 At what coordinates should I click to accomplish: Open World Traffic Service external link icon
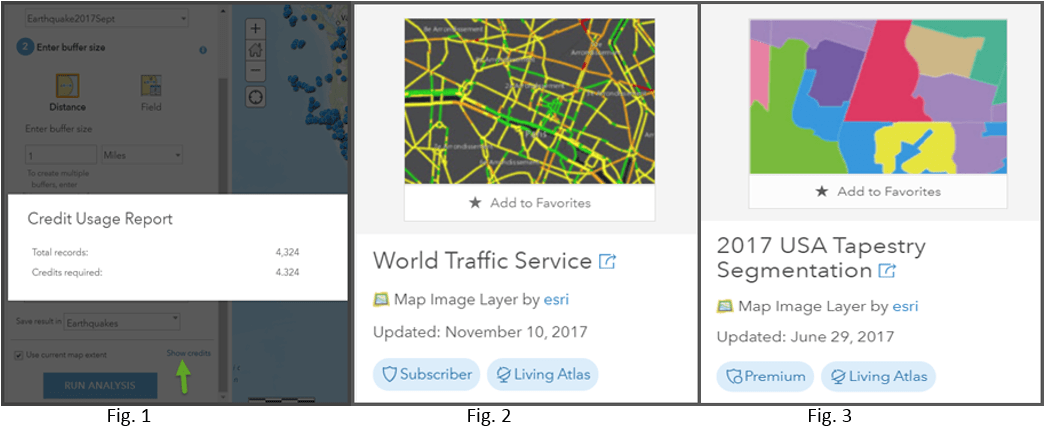click(x=607, y=261)
